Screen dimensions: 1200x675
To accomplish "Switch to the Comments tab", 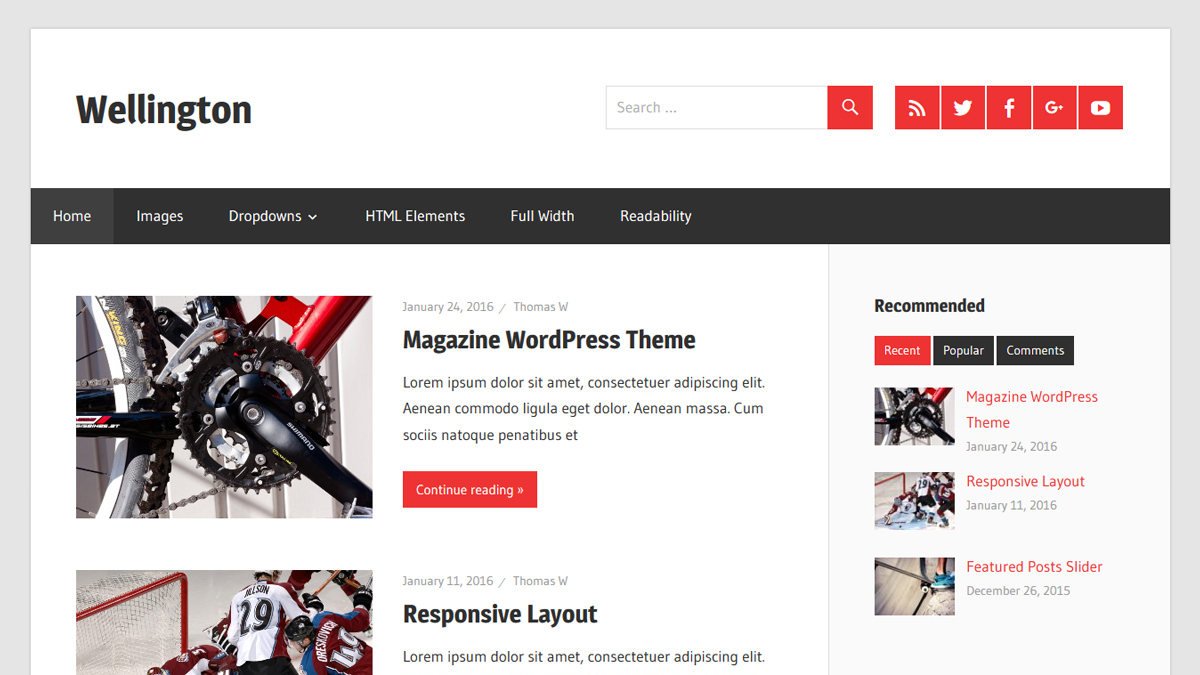I will tap(1035, 350).
